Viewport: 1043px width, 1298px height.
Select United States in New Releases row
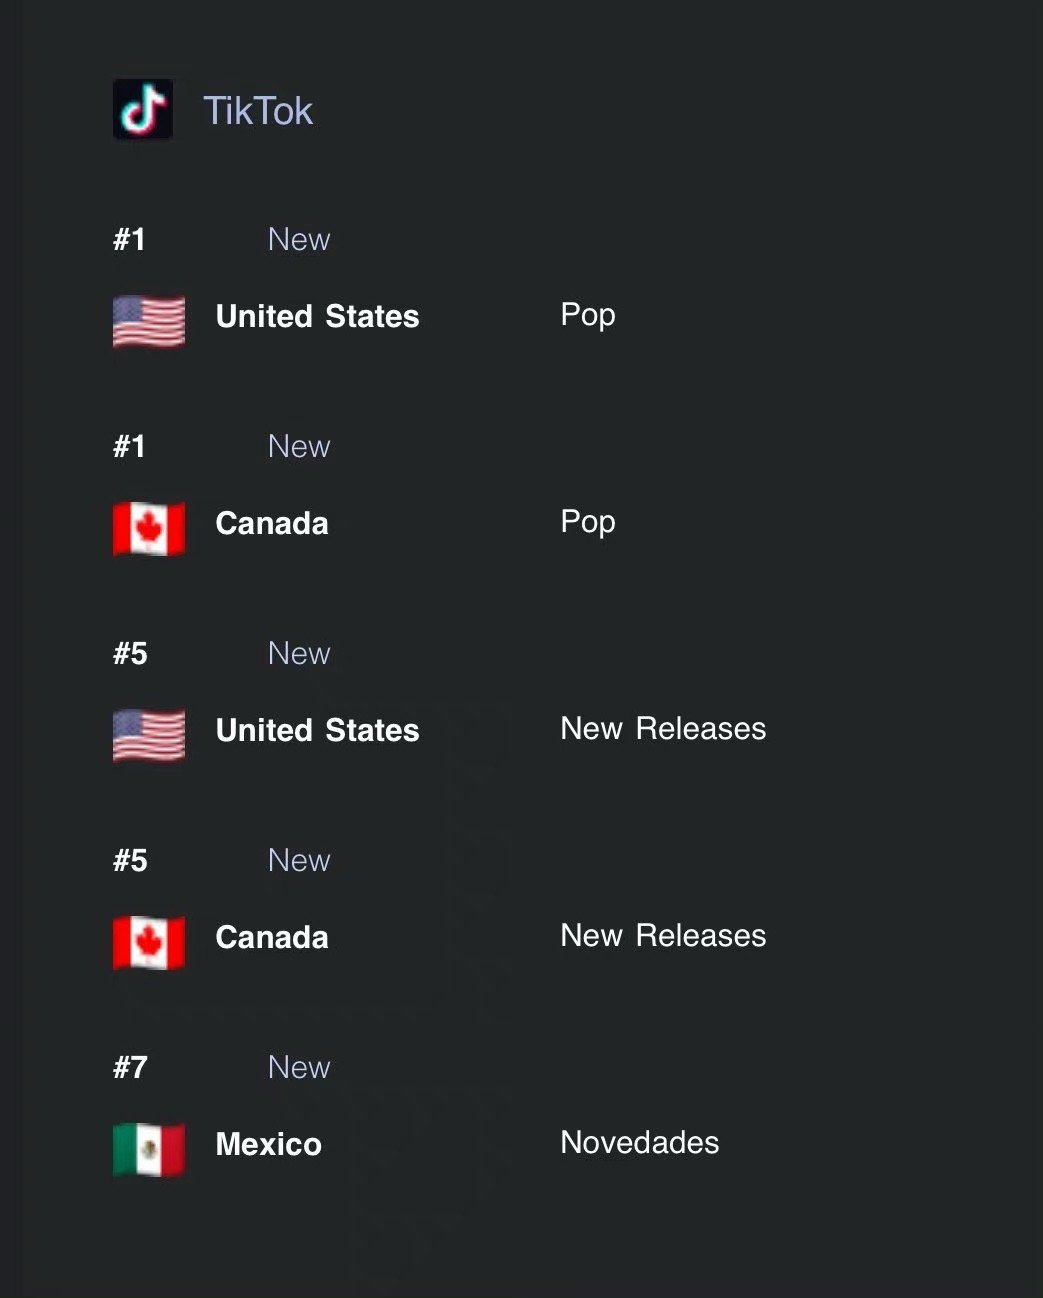click(317, 730)
